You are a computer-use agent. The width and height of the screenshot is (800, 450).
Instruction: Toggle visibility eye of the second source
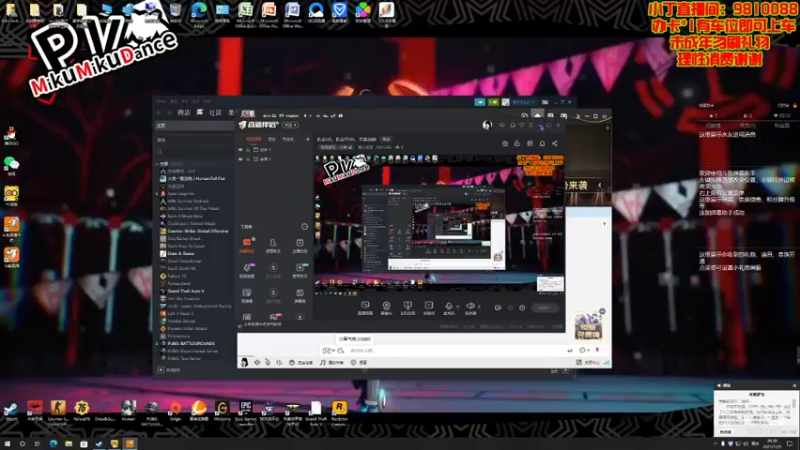240,159
